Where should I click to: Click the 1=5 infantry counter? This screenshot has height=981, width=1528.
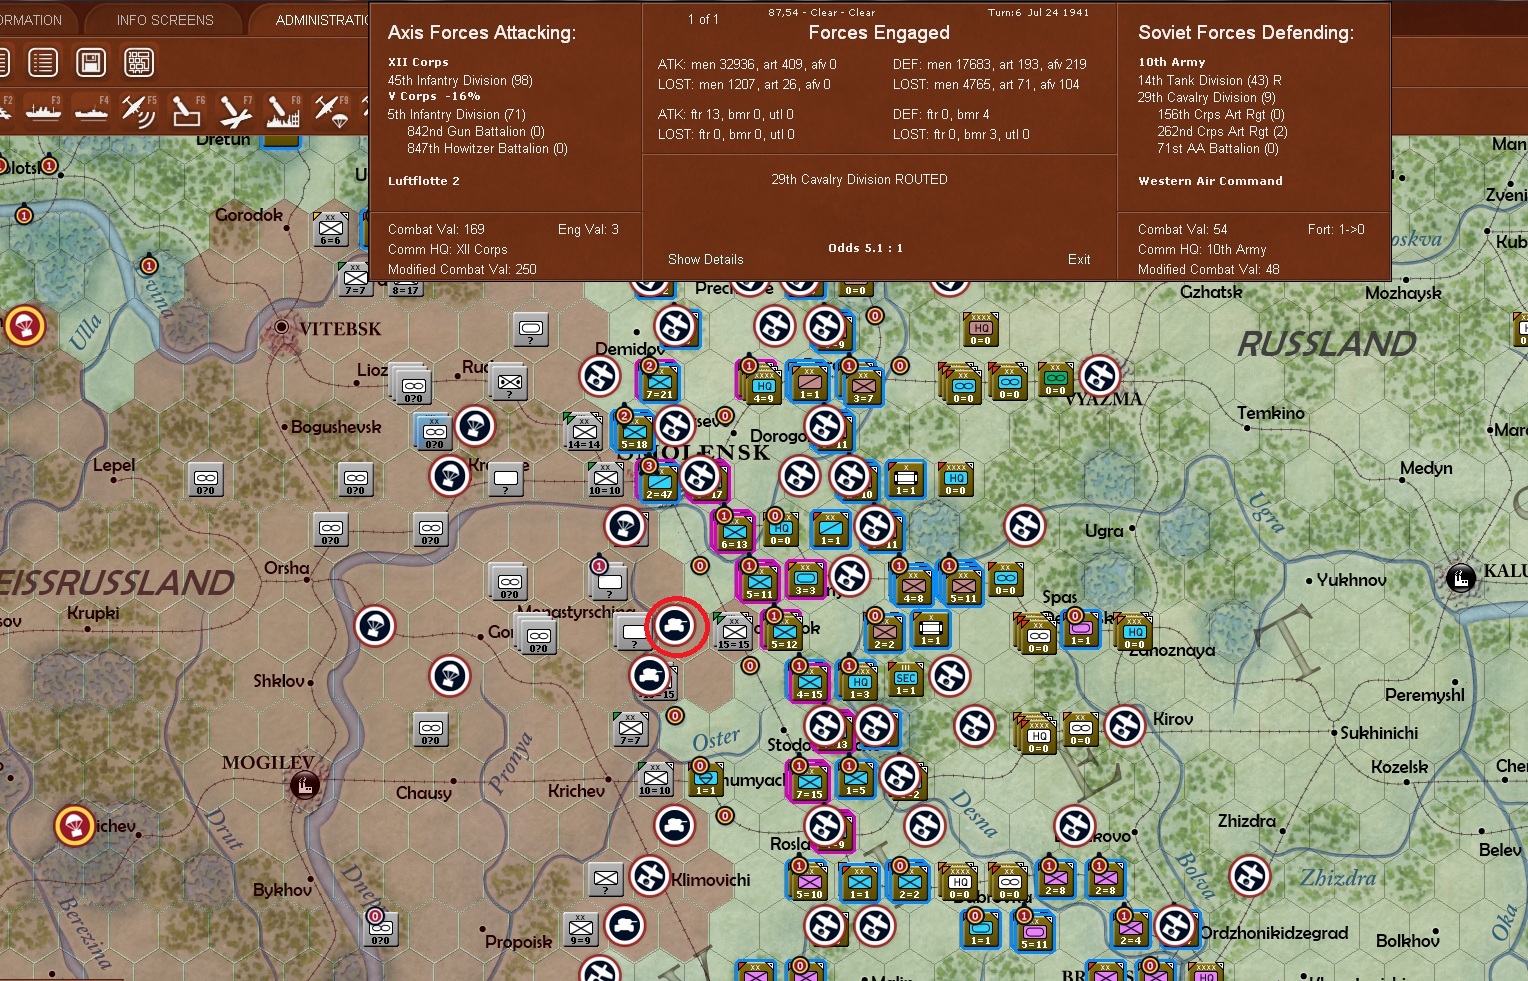856,778
